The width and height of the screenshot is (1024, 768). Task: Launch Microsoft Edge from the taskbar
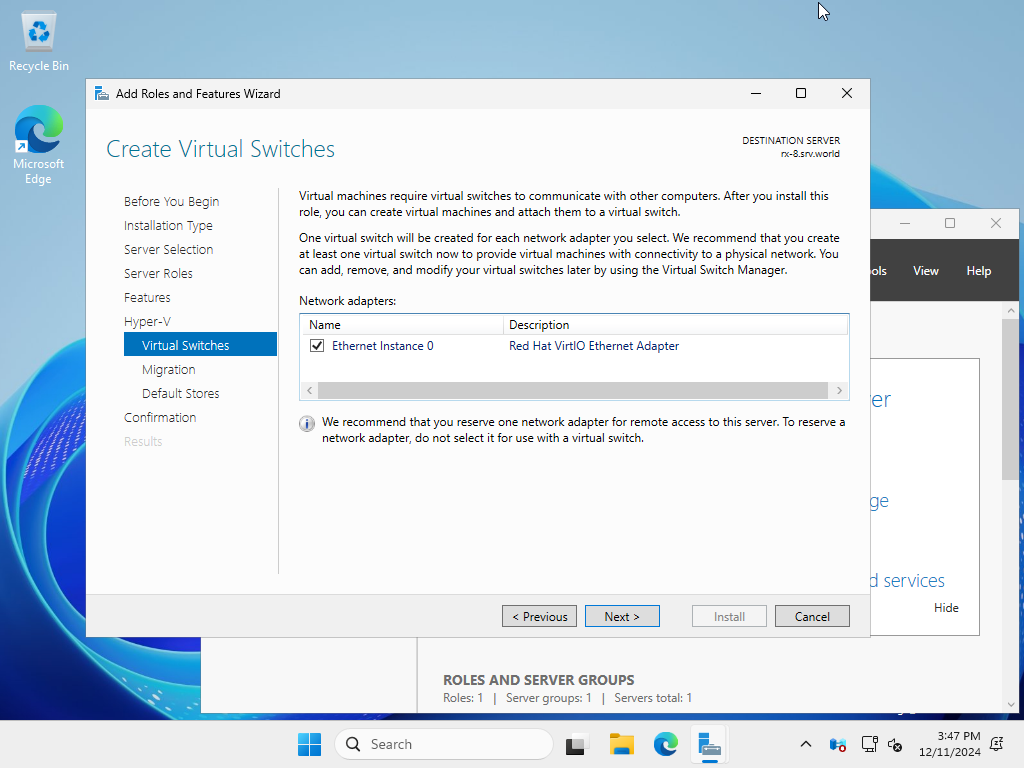(x=665, y=744)
